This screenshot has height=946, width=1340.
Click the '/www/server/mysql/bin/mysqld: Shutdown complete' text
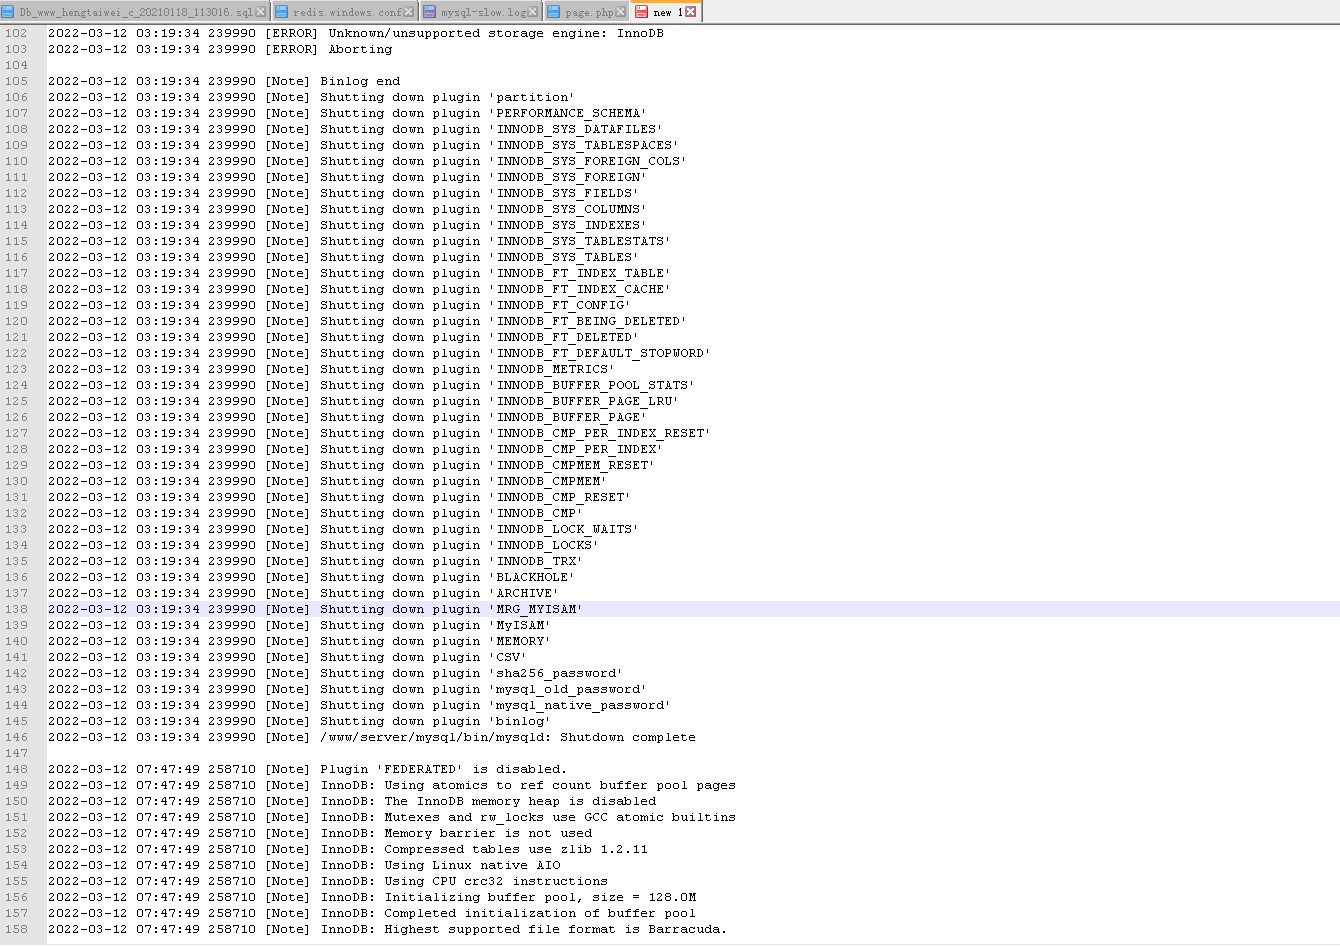(508, 737)
